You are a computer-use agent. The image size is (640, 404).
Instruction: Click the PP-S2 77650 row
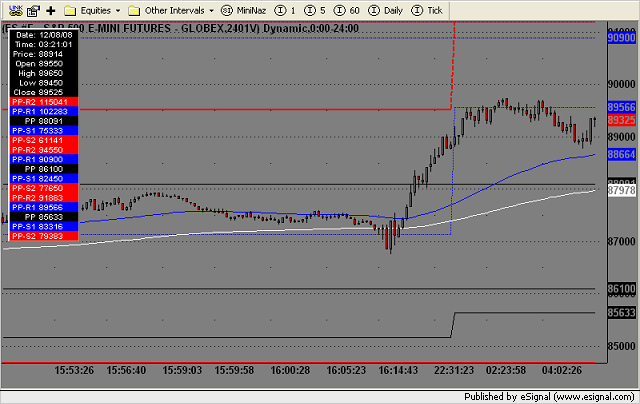click(44, 188)
